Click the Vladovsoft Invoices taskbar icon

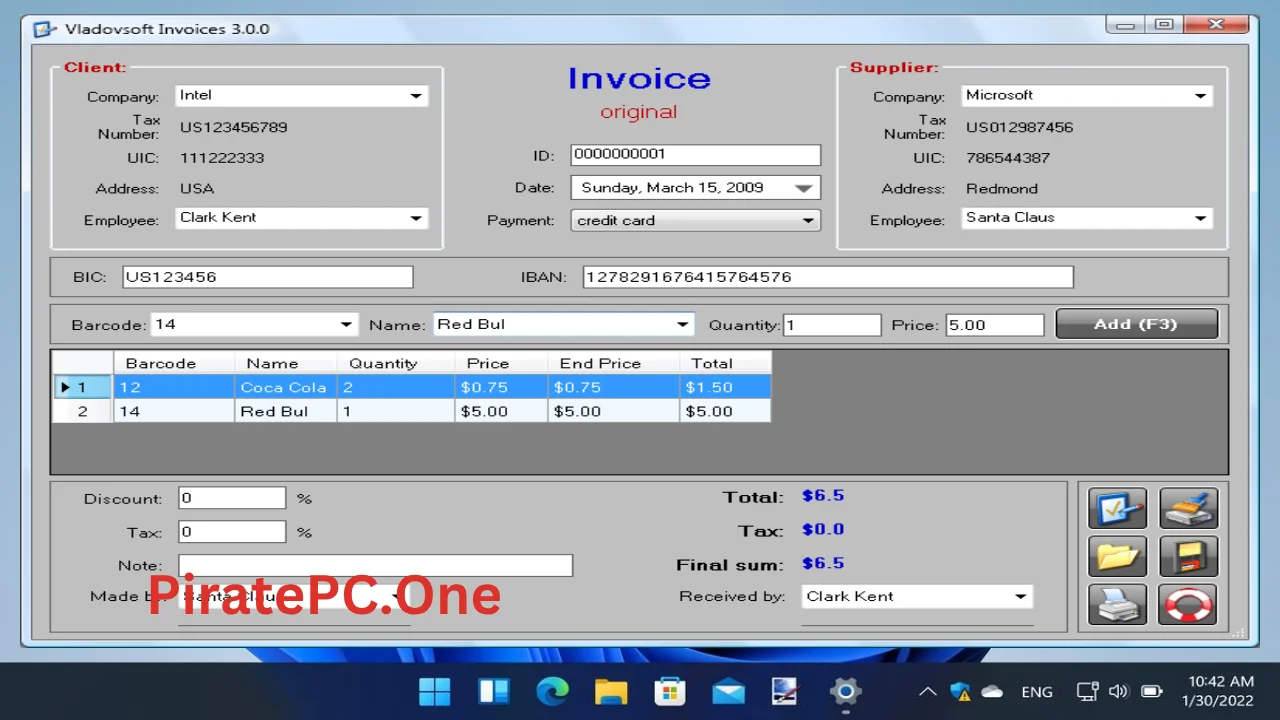click(786, 691)
